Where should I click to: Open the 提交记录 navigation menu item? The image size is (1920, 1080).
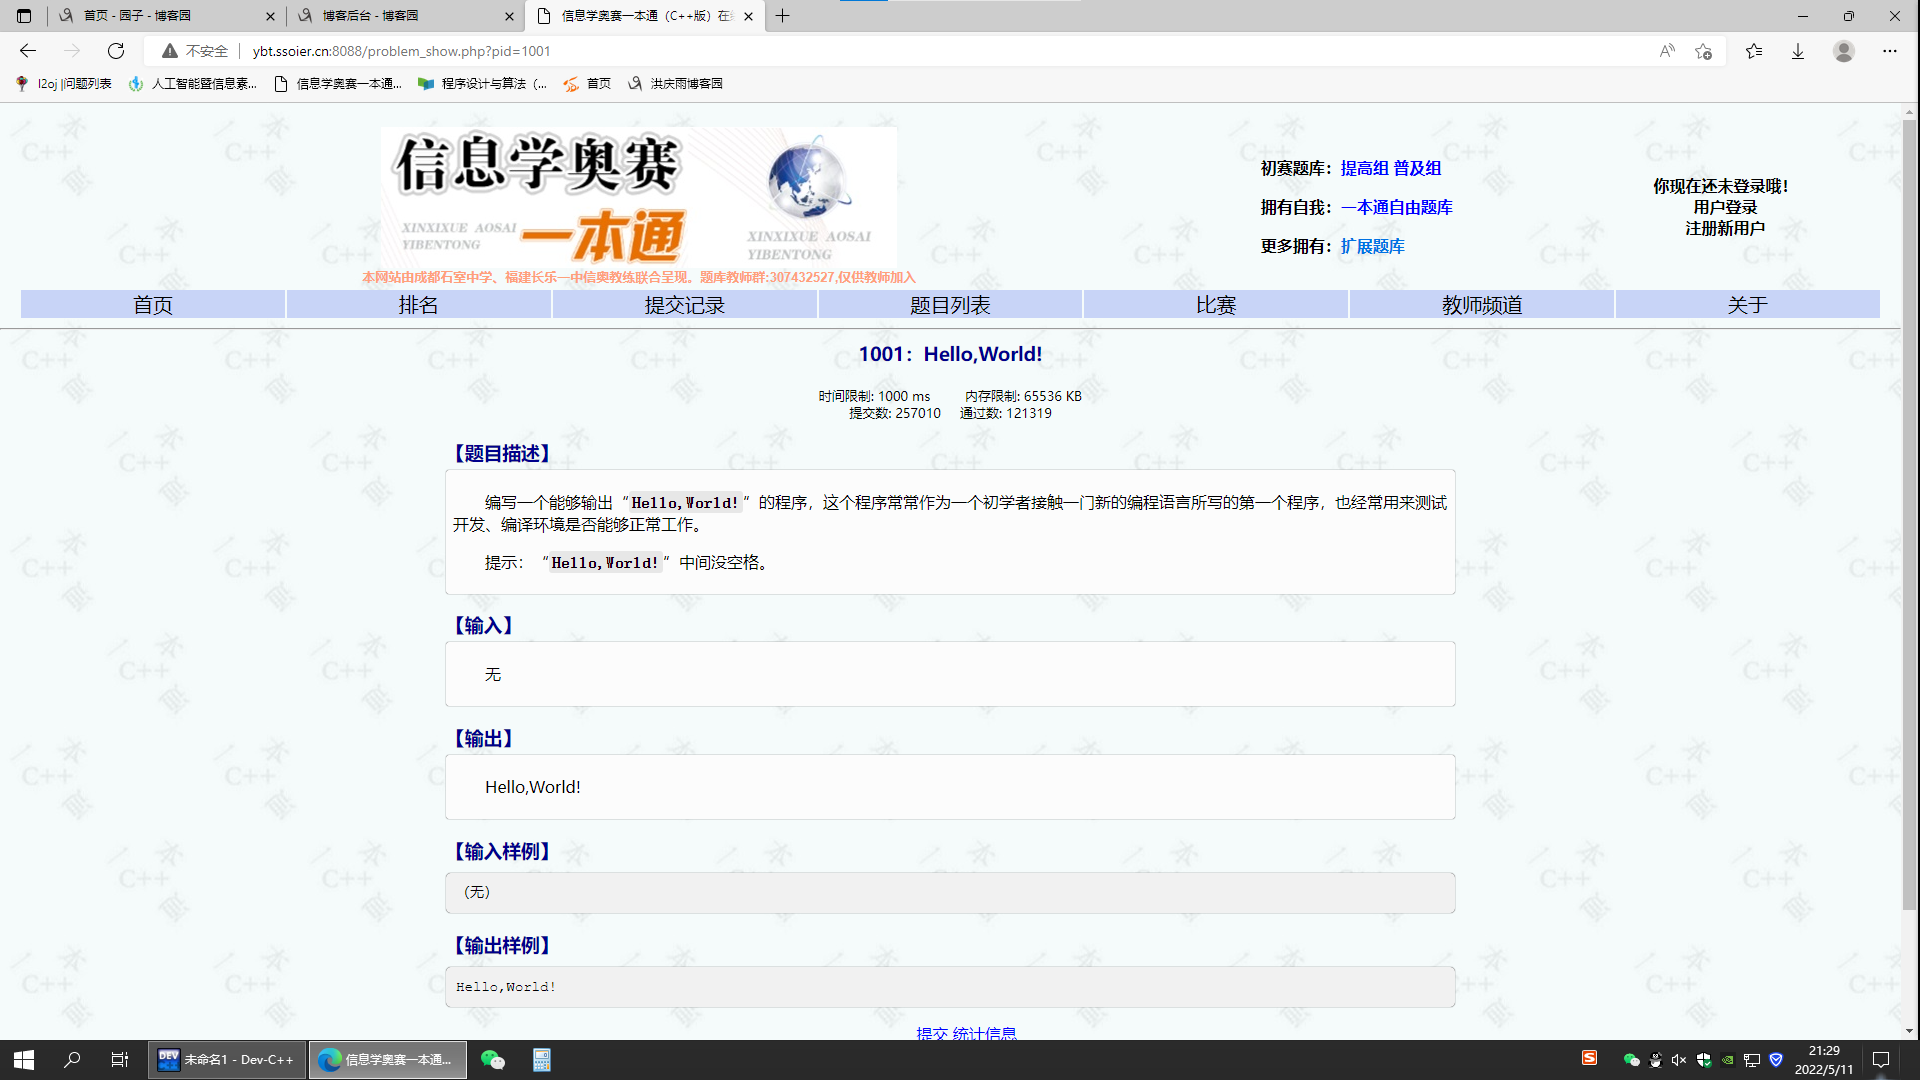(684, 305)
